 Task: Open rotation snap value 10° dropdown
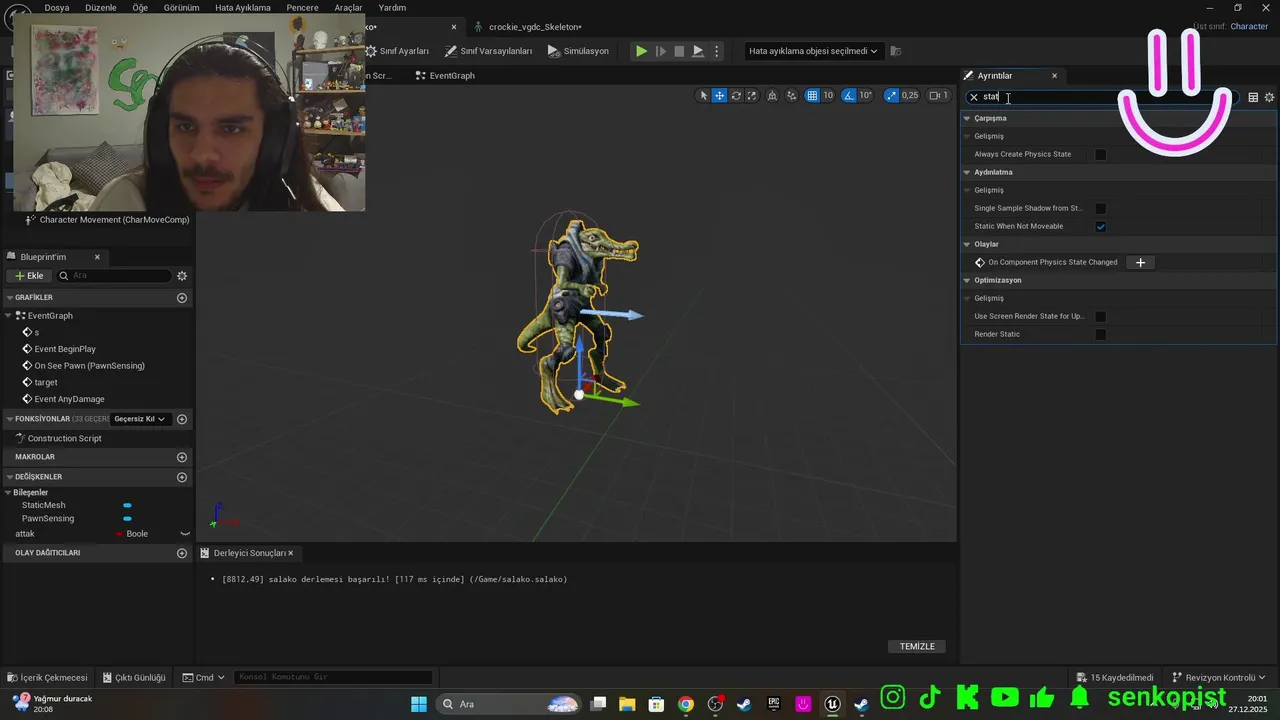click(865, 96)
